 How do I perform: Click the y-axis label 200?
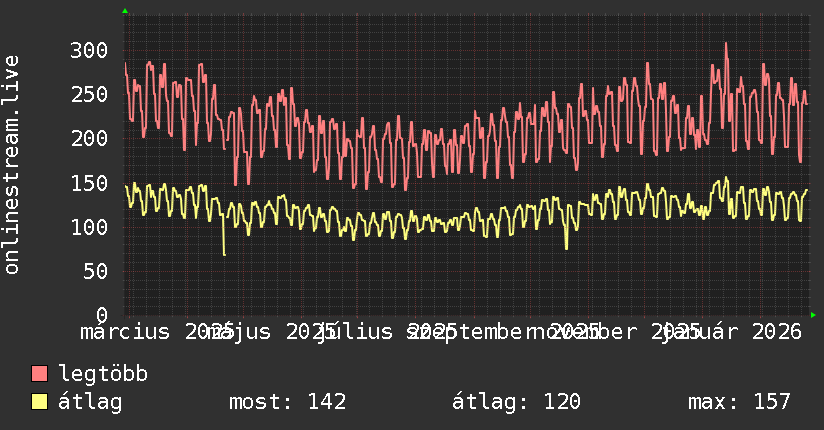[x=89, y=139]
